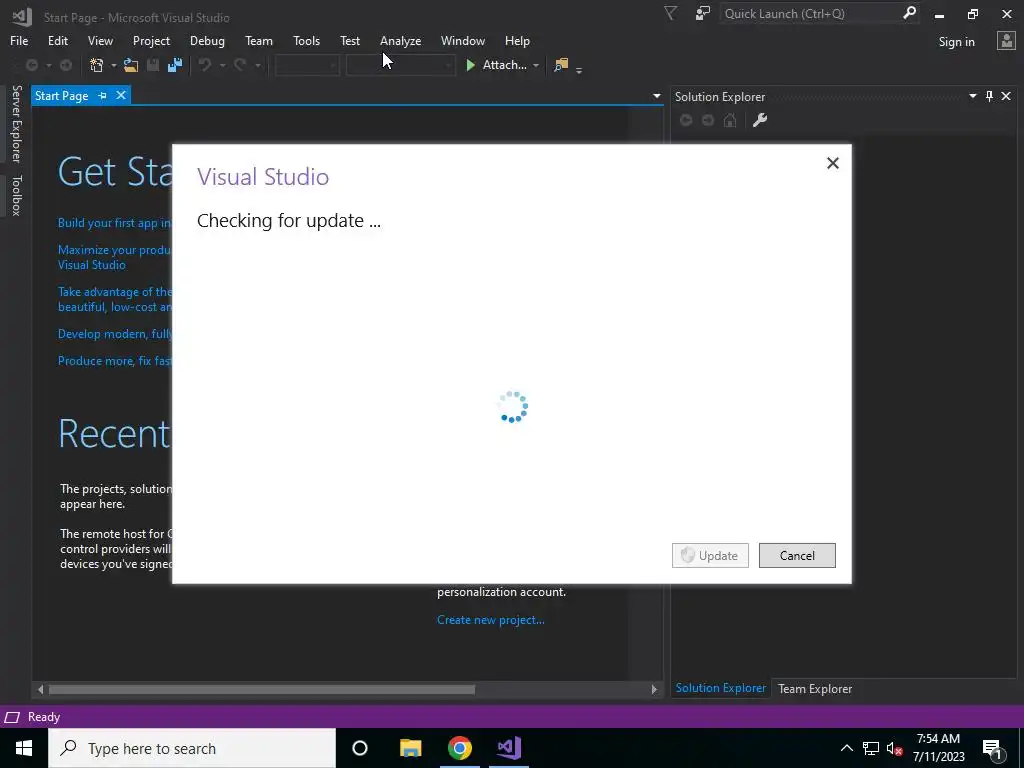Viewport: 1024px width, 768px height.
Task: Click the Solution Explorer Back icon
Action: click(x=686, y=120)
